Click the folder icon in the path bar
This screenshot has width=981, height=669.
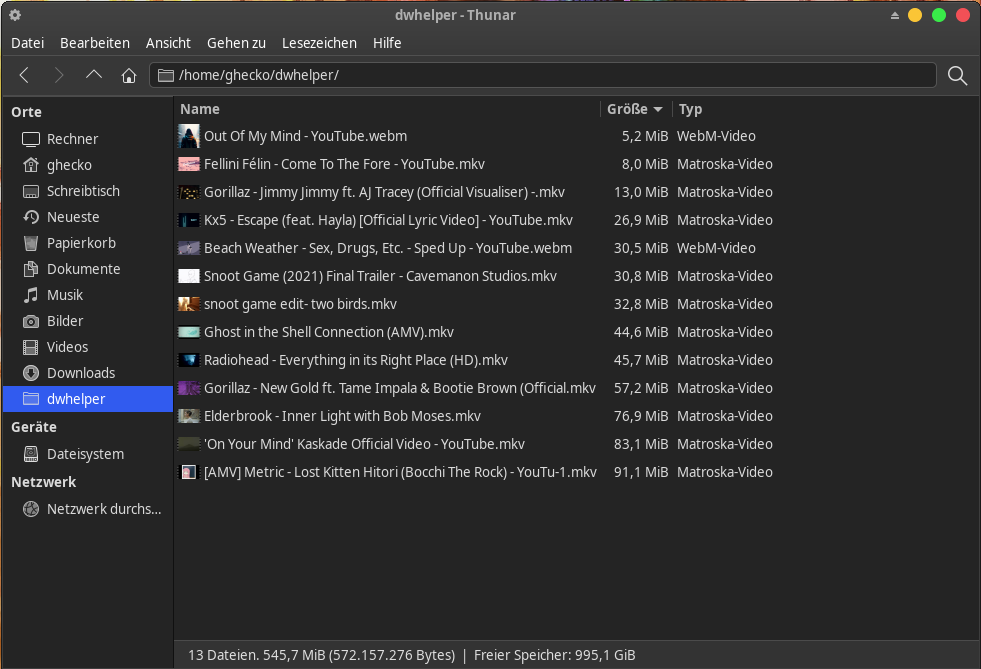click(x=166, y=75)
